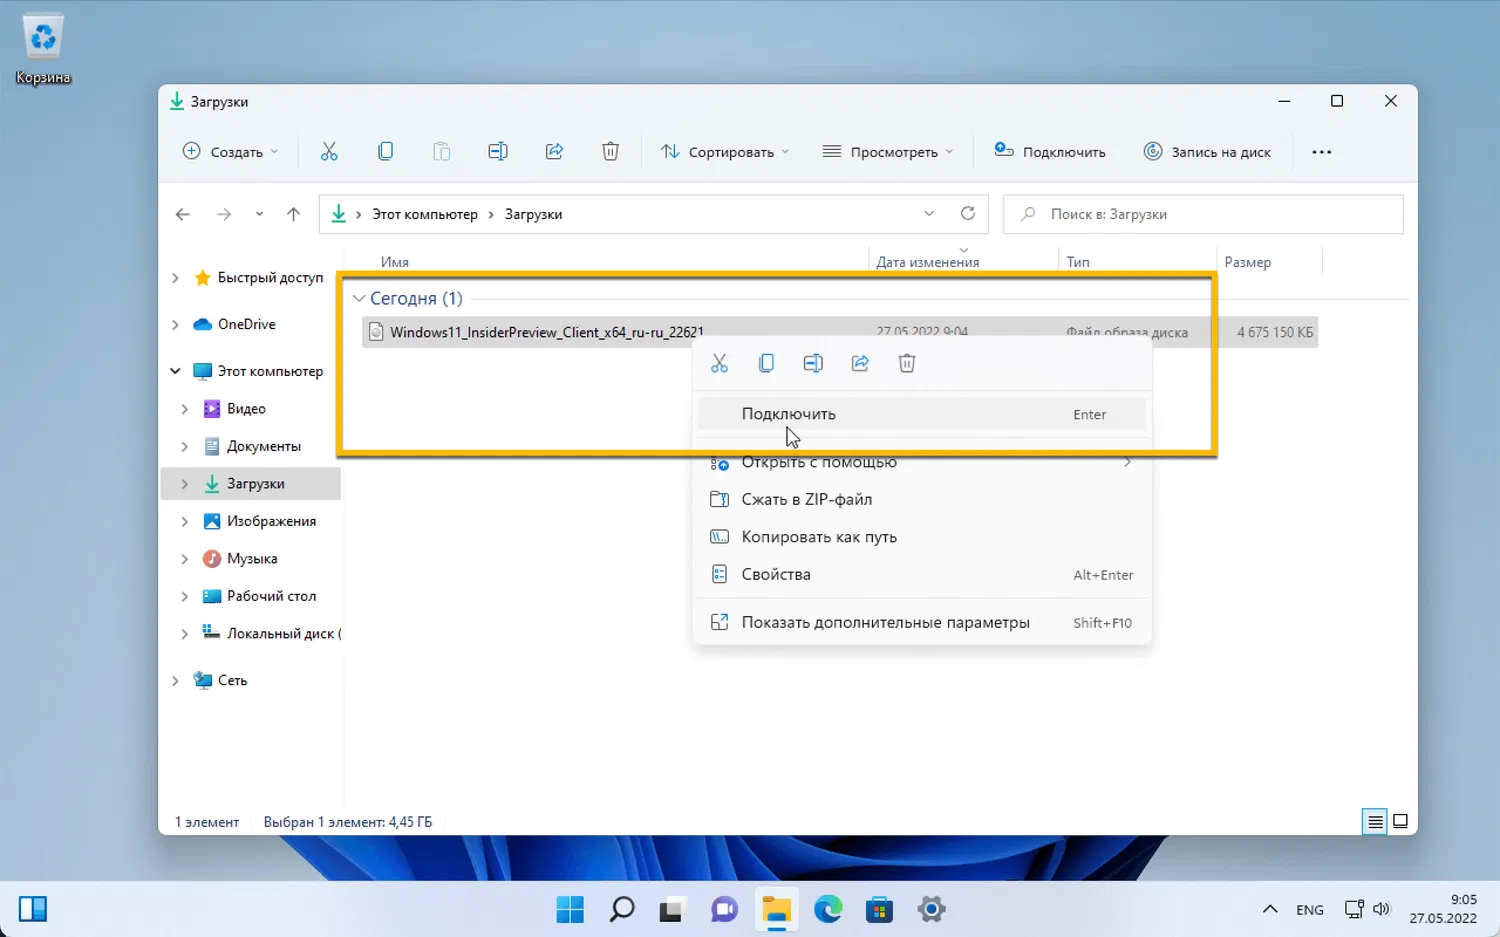Open the Сортировать dropdown
The width and height of the screenshot is (1500, 937).
[x=725, y=152]
